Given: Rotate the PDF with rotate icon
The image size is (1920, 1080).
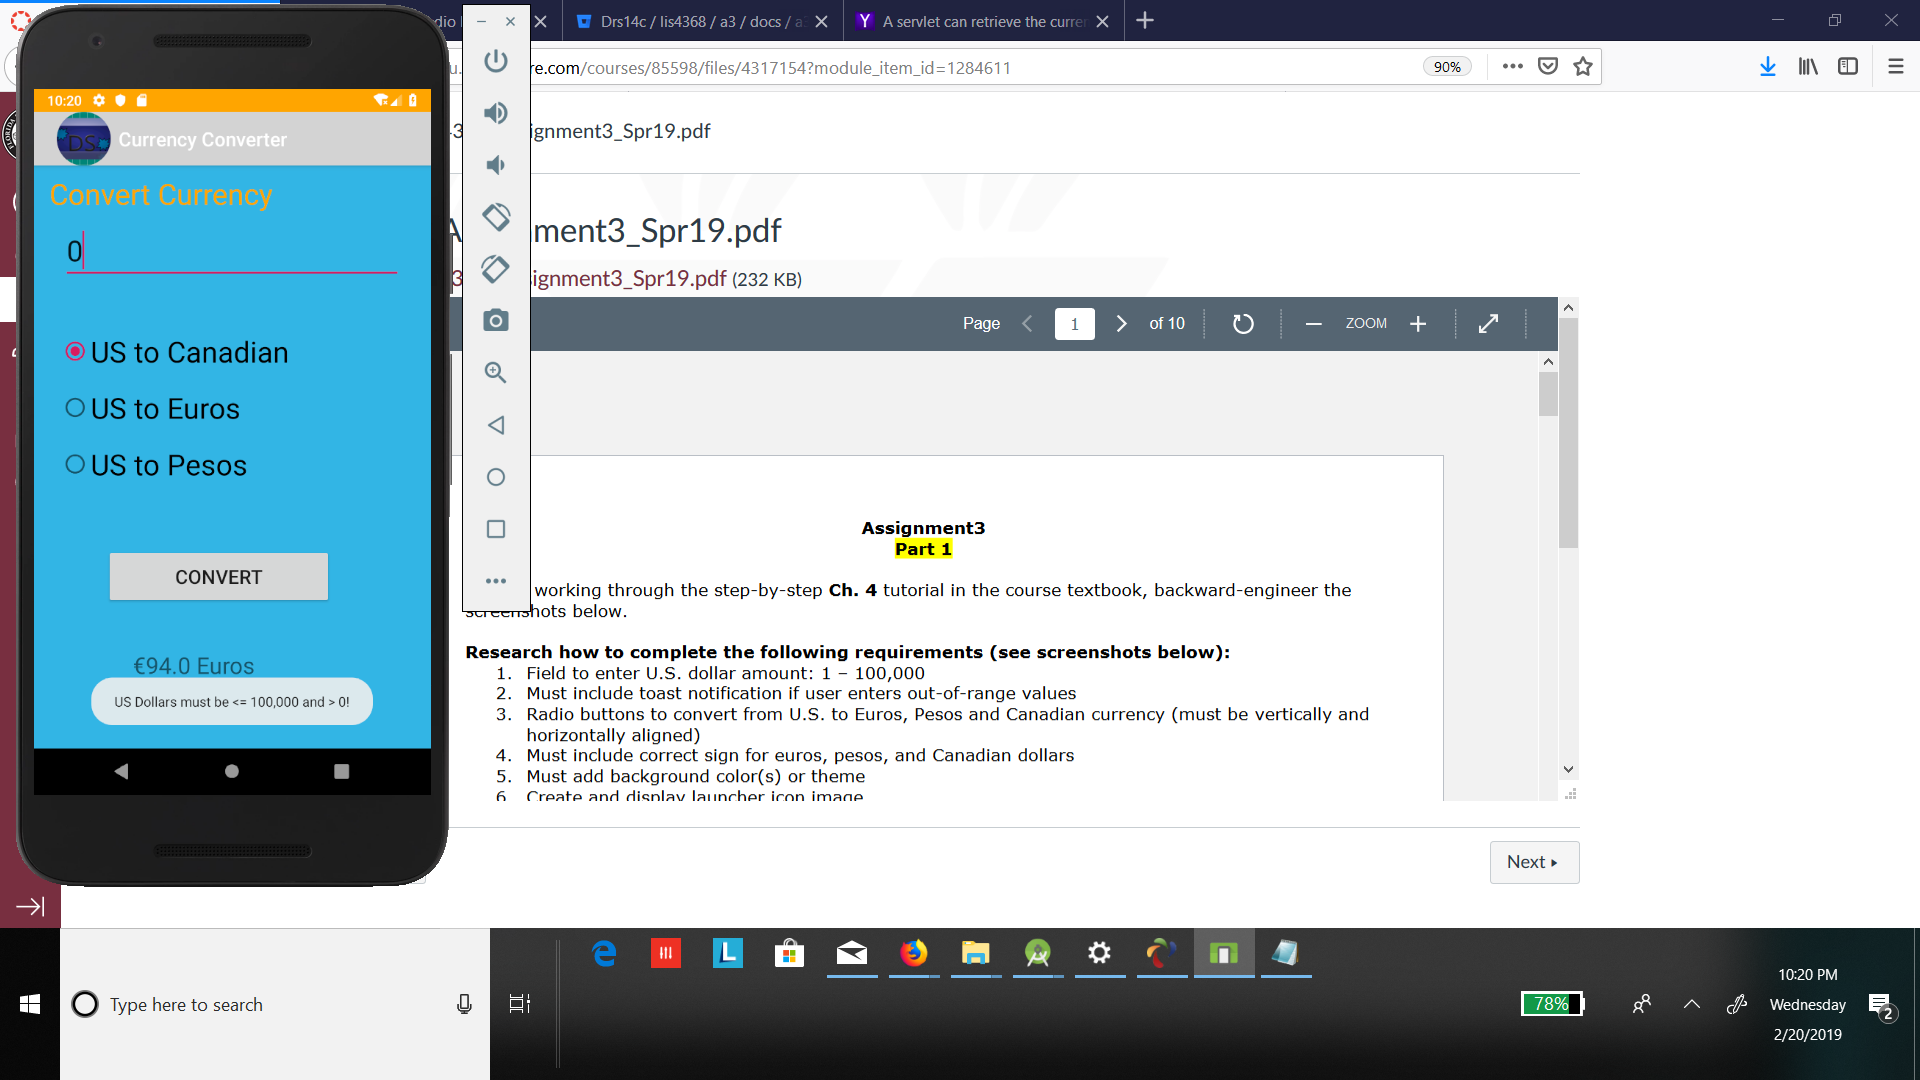Looking at the screenshot, I should pos(1243,324).
